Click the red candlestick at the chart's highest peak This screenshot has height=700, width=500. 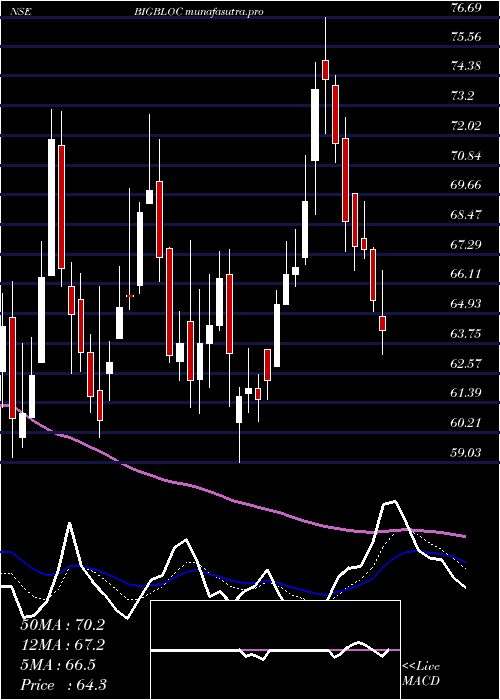[x=325, y=70]
